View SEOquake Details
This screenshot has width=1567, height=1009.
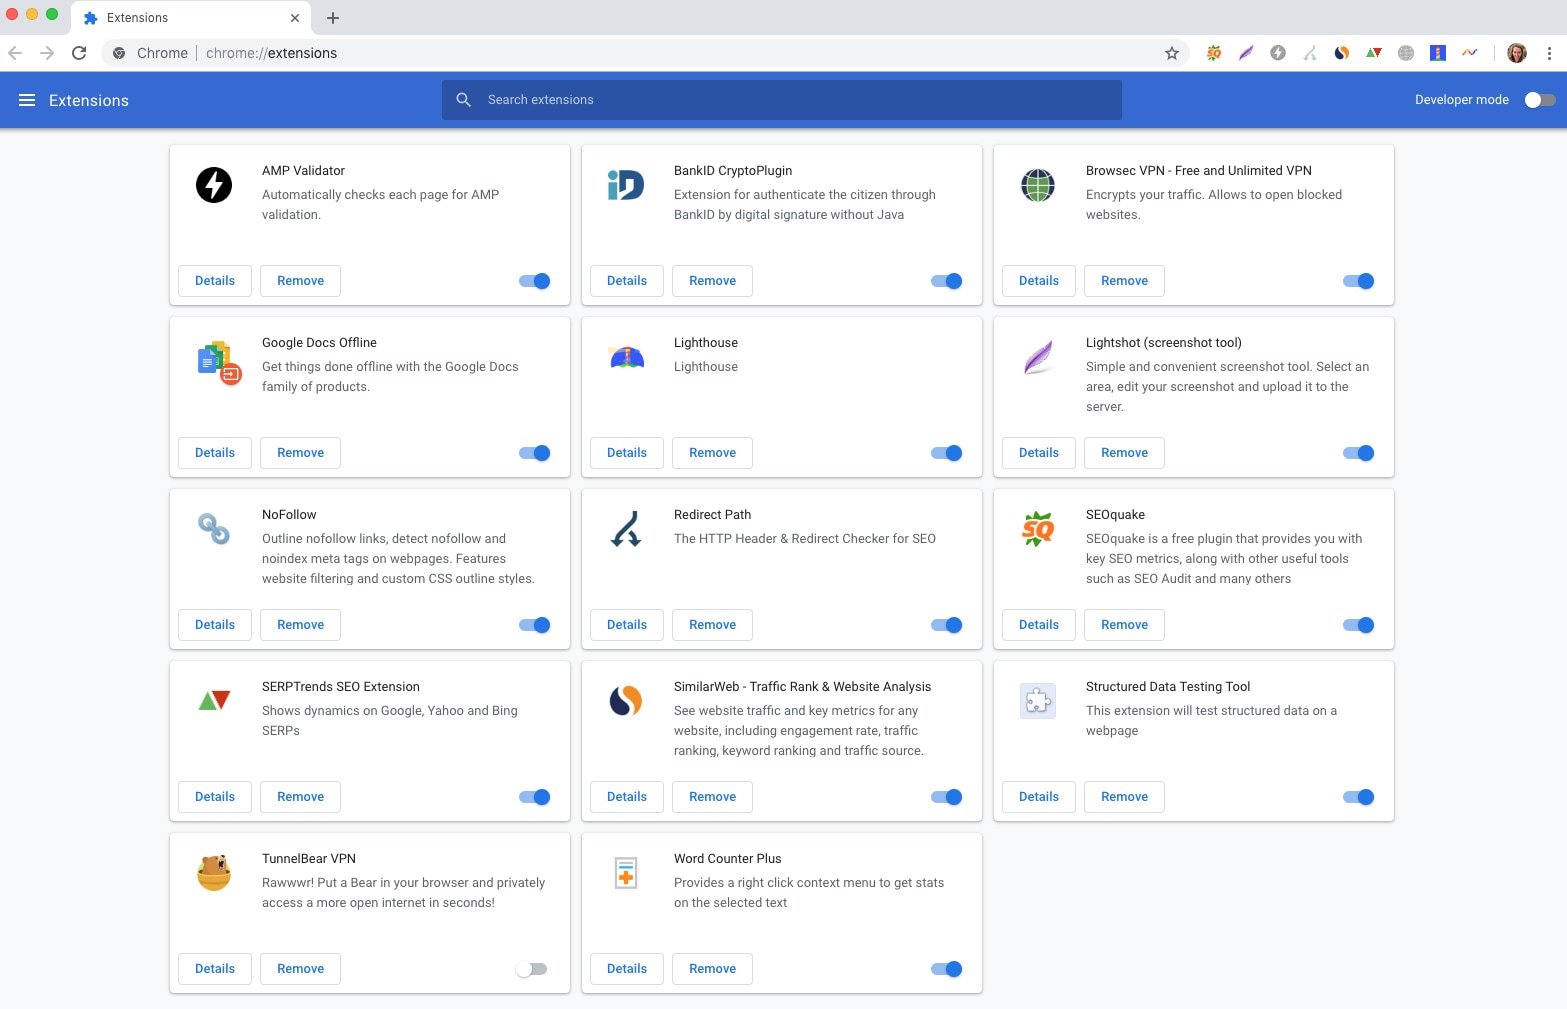coord(1039,625)
